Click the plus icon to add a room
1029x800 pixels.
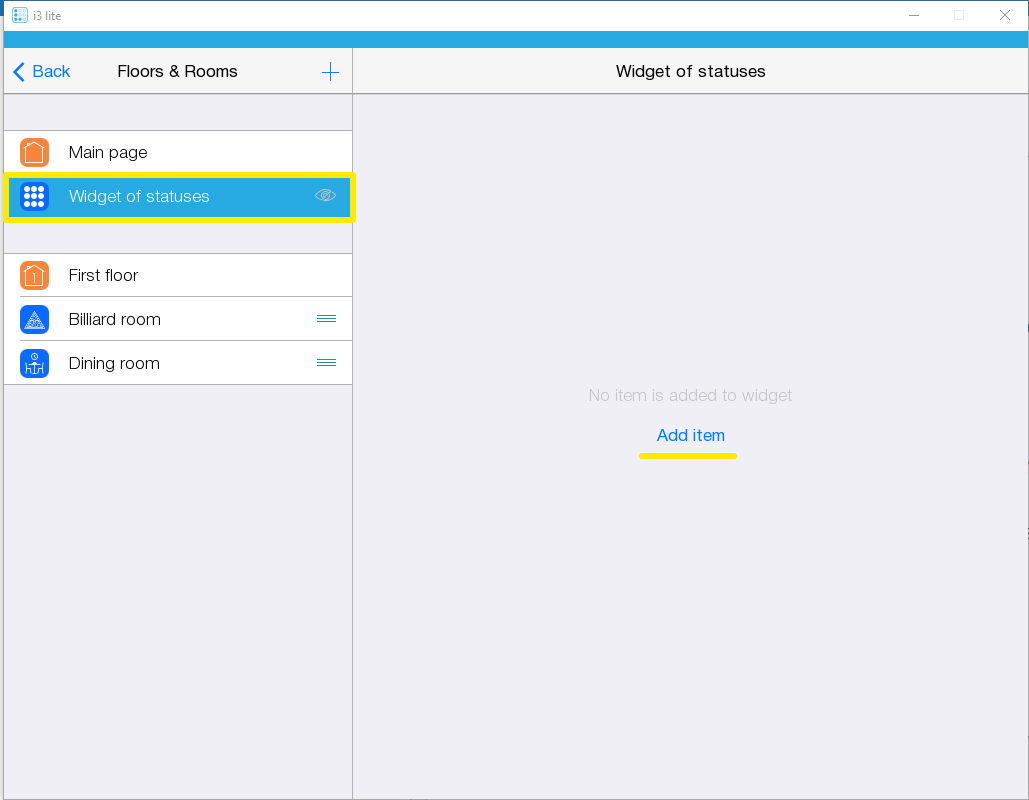pyautogui.click(x=330, y=72)
